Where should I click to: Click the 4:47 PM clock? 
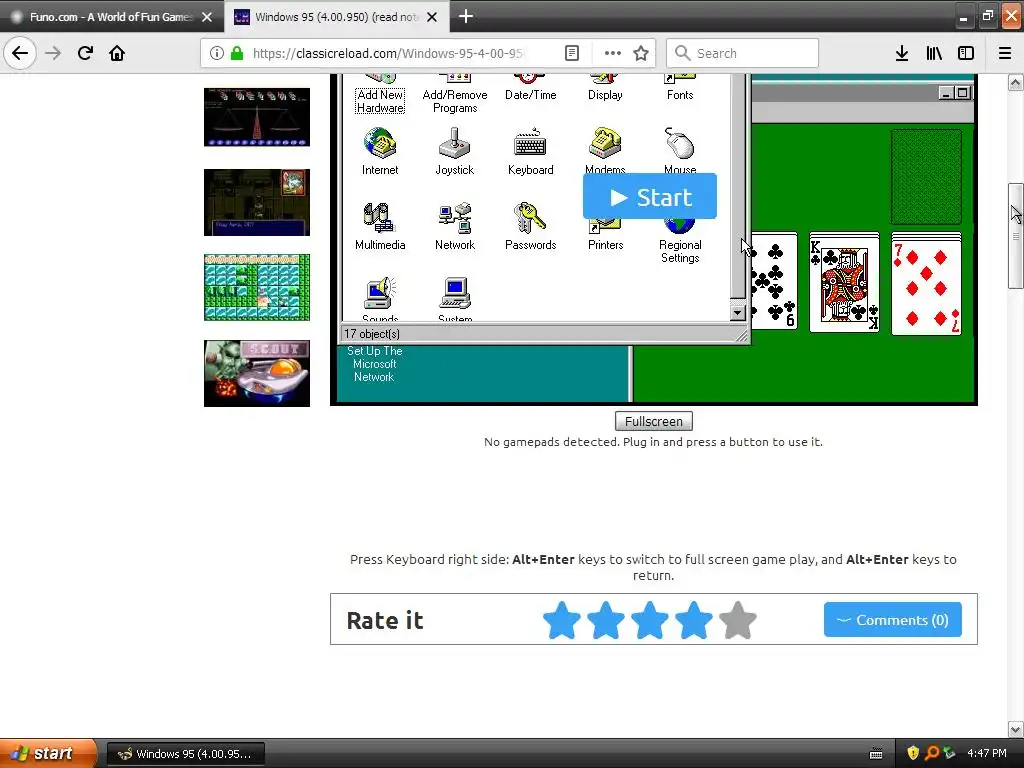tap(987, 753)
